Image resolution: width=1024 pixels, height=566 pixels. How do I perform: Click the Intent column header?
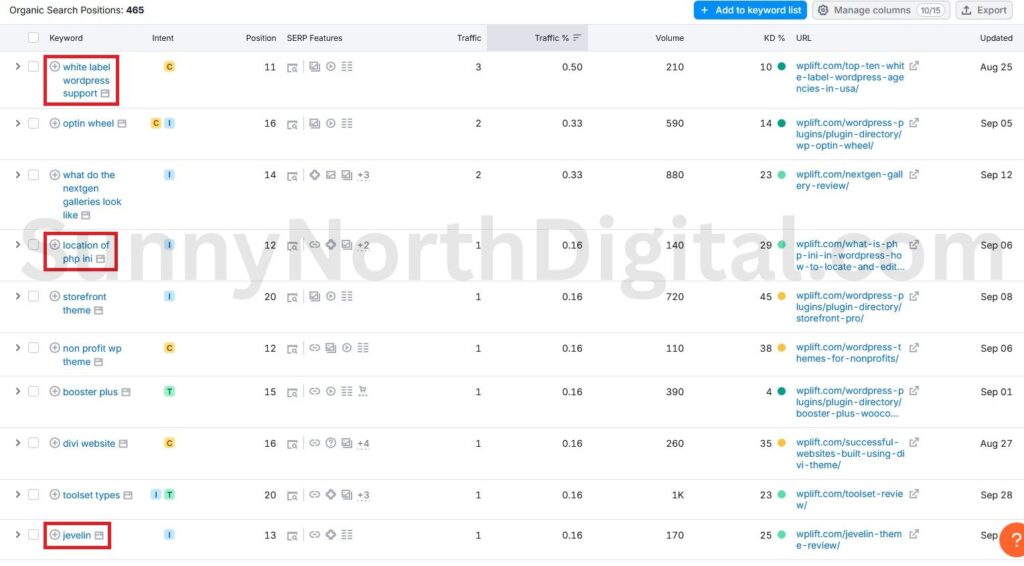pos(163,38)
